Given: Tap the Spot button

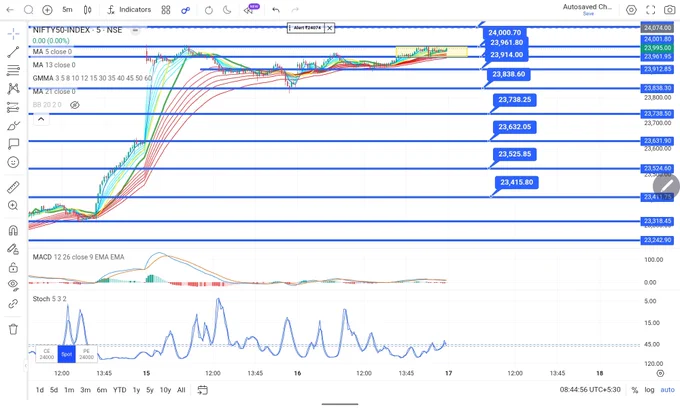Looking at the screenshot, I should coord(66,354).
